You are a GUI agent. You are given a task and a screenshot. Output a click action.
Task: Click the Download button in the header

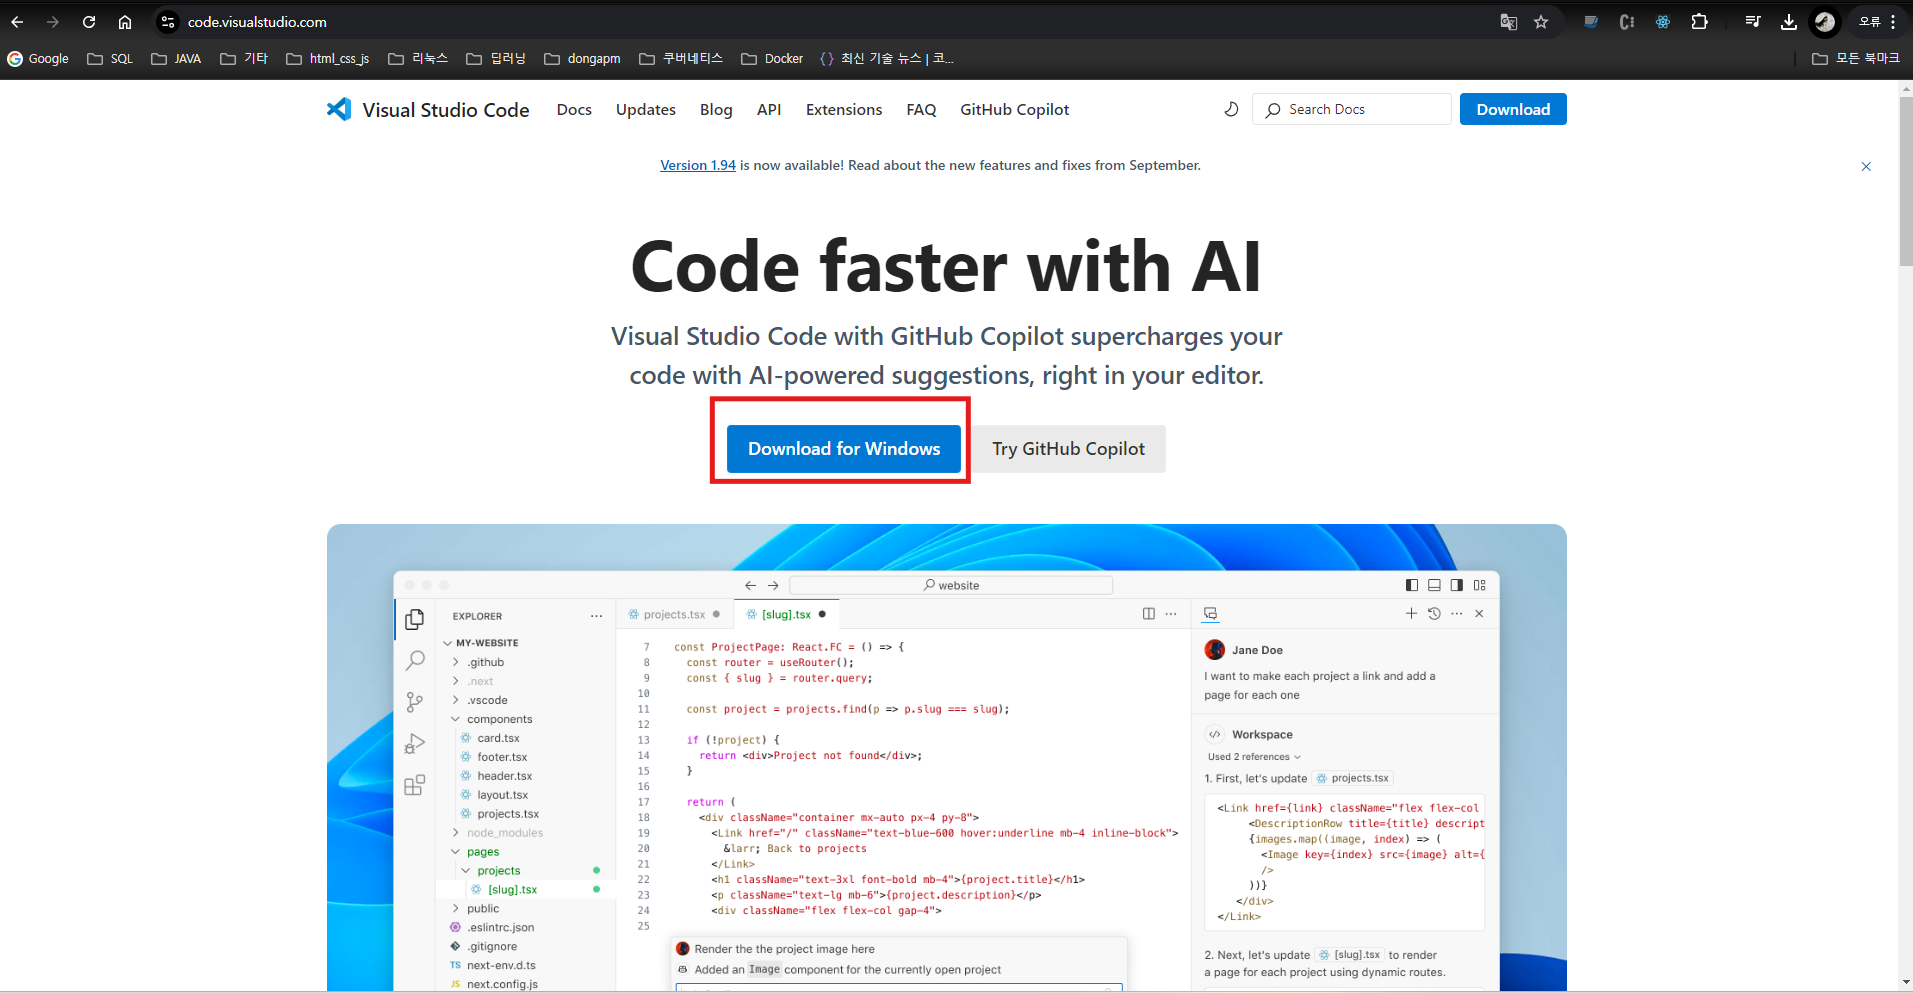coord(1513,109)
